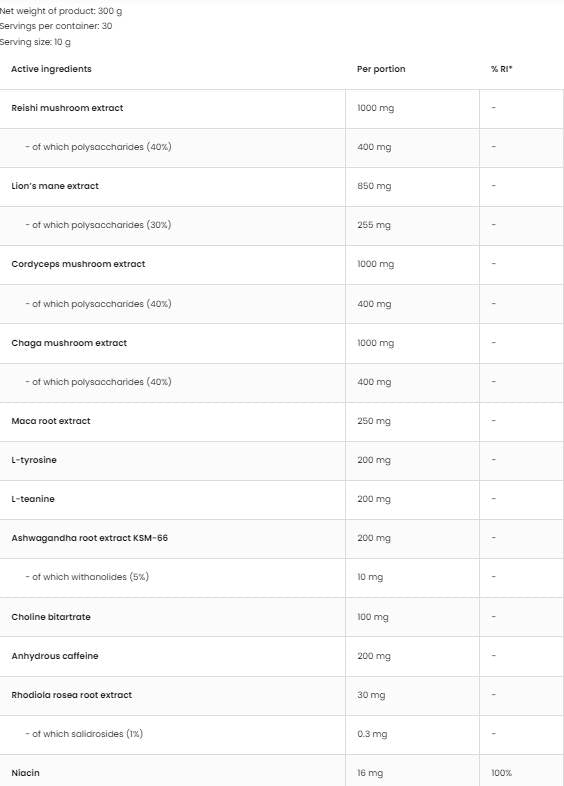Select Rhodiola rosea root extract label
Viewport: 564px width, 786px height.
72,695
